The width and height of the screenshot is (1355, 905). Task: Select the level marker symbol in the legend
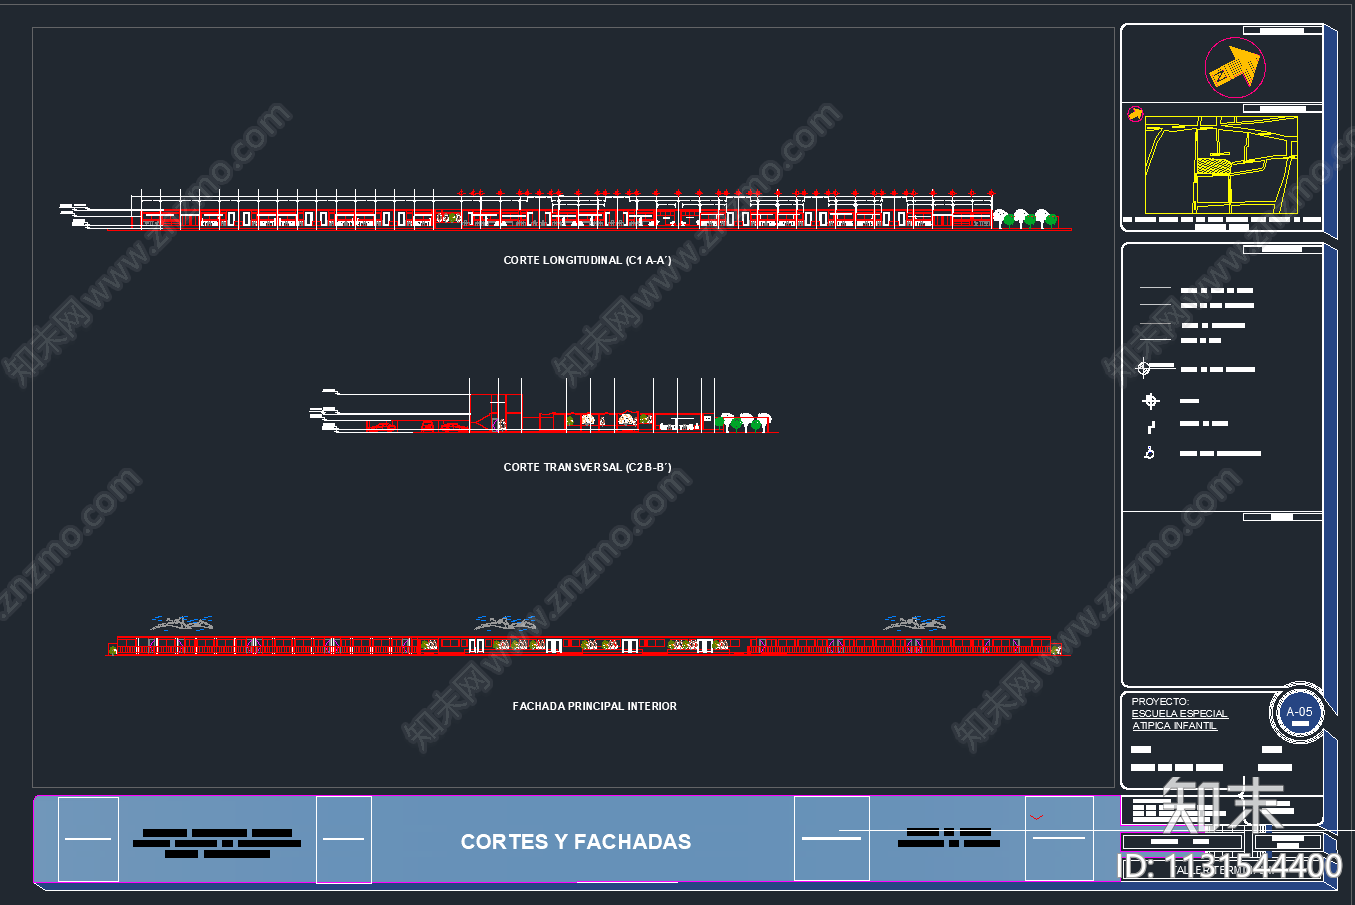[x=1155, y=368]
